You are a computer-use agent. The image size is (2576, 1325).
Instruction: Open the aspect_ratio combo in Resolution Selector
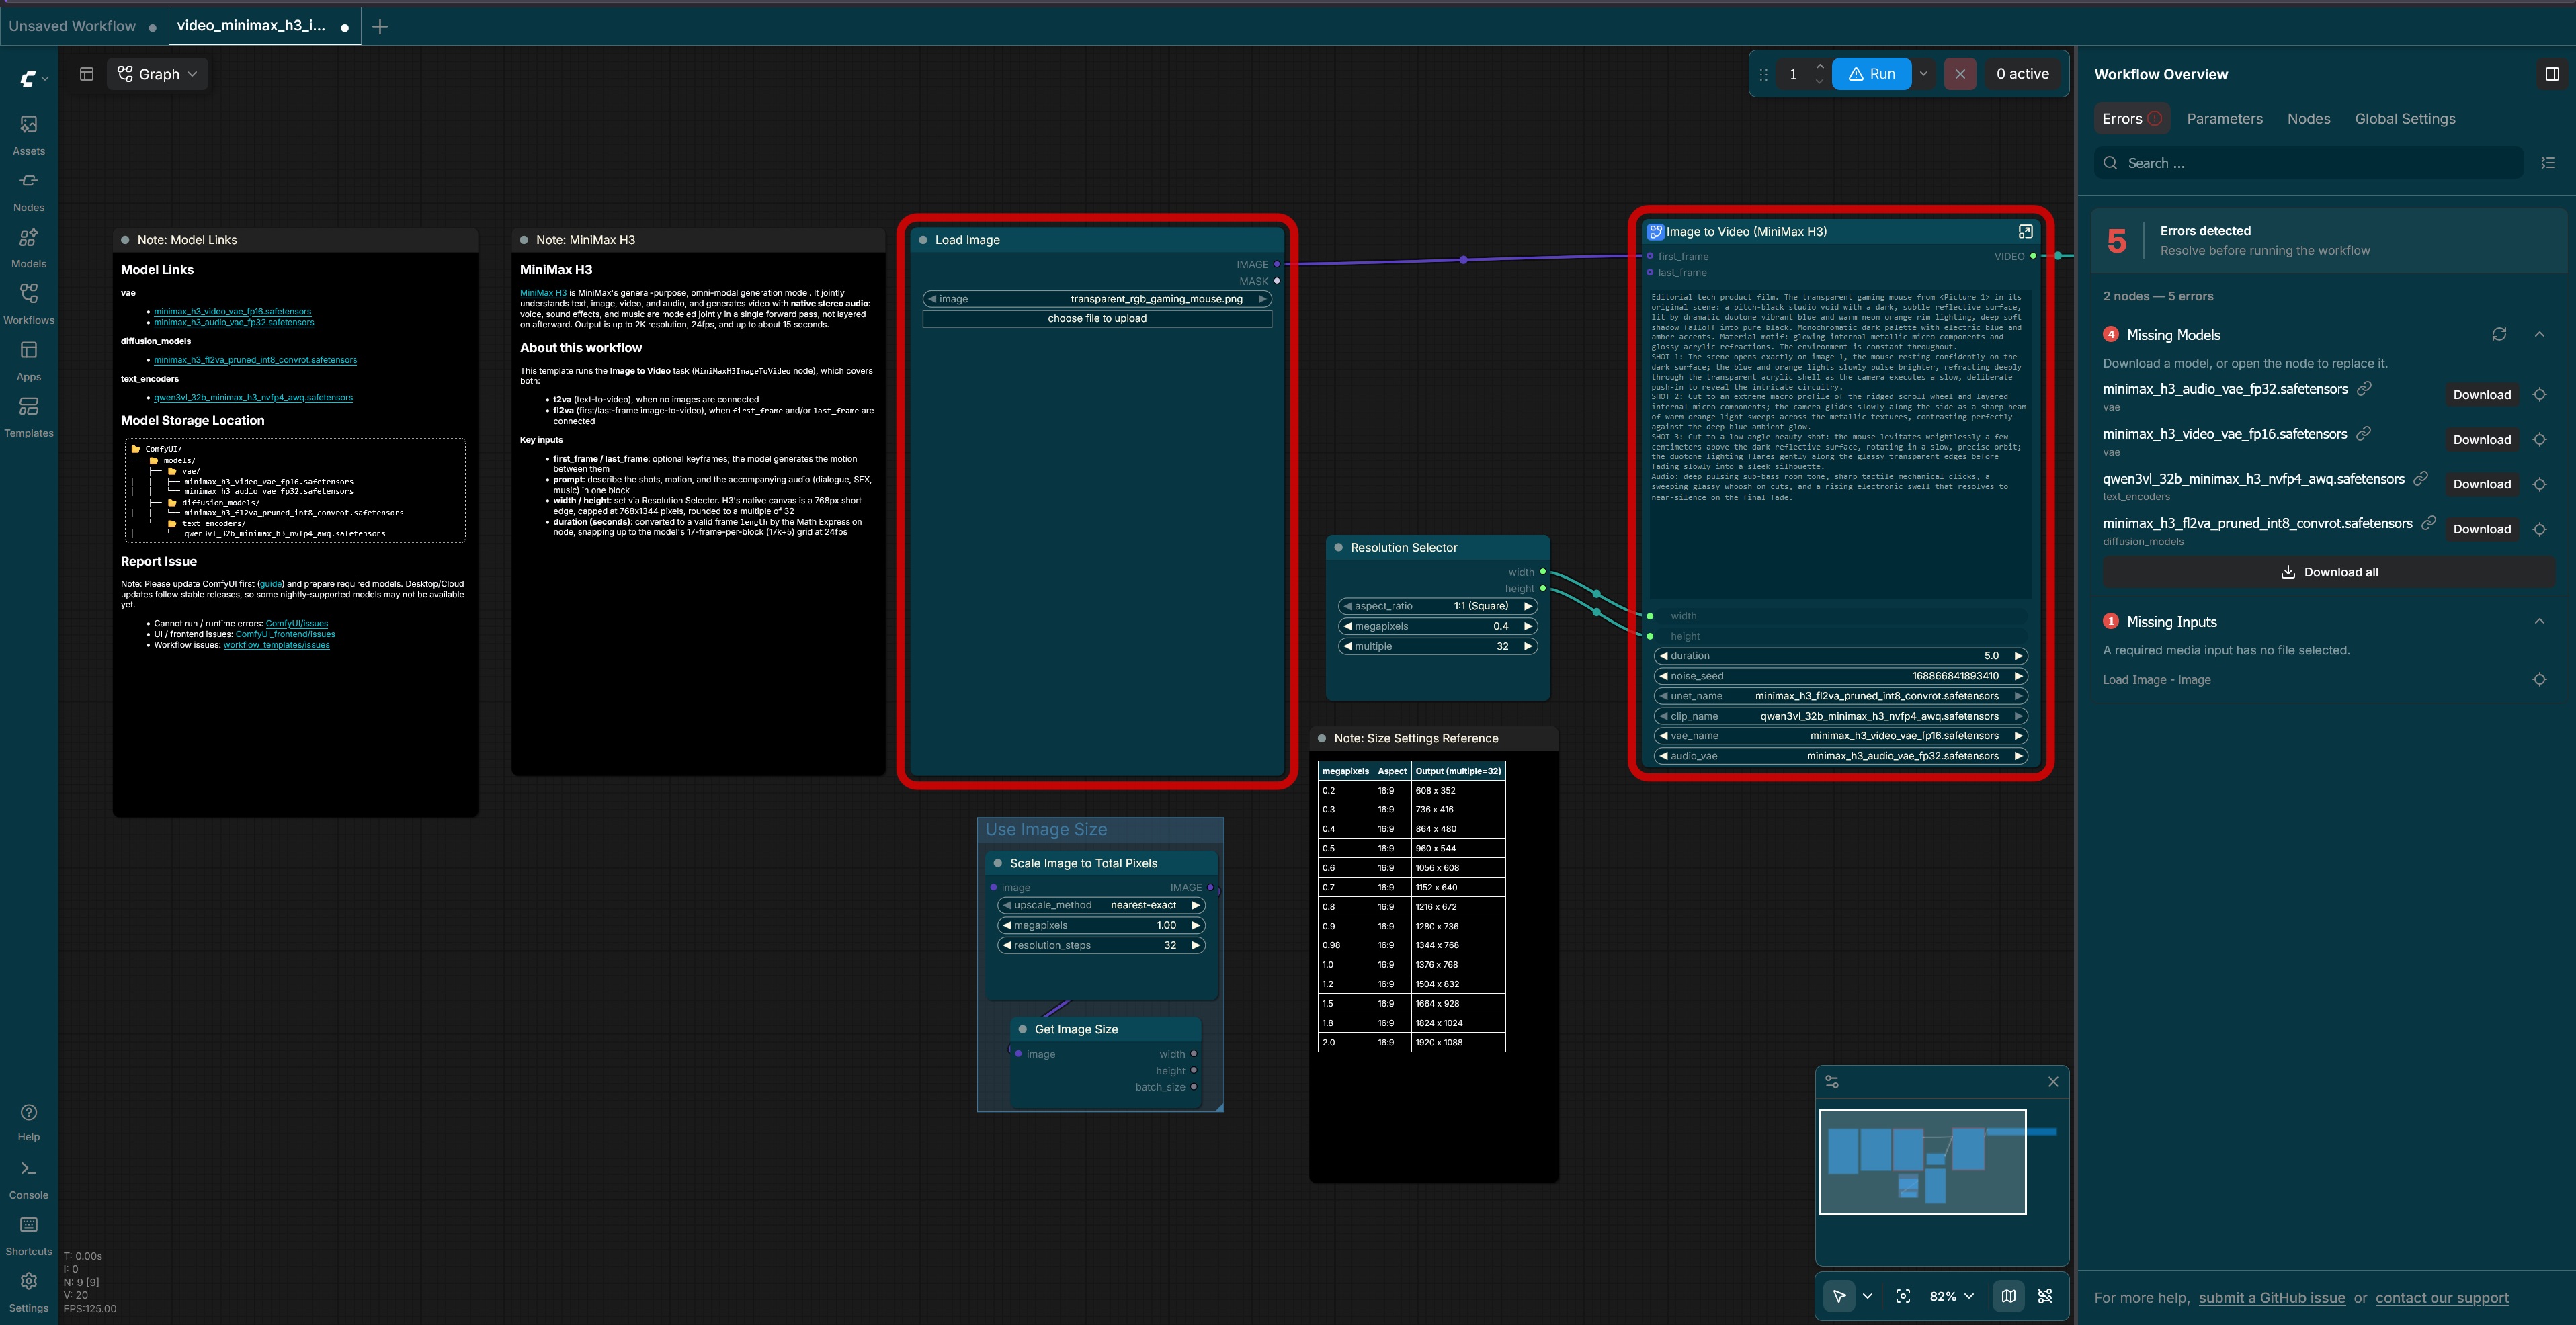tap(1438, 606)
